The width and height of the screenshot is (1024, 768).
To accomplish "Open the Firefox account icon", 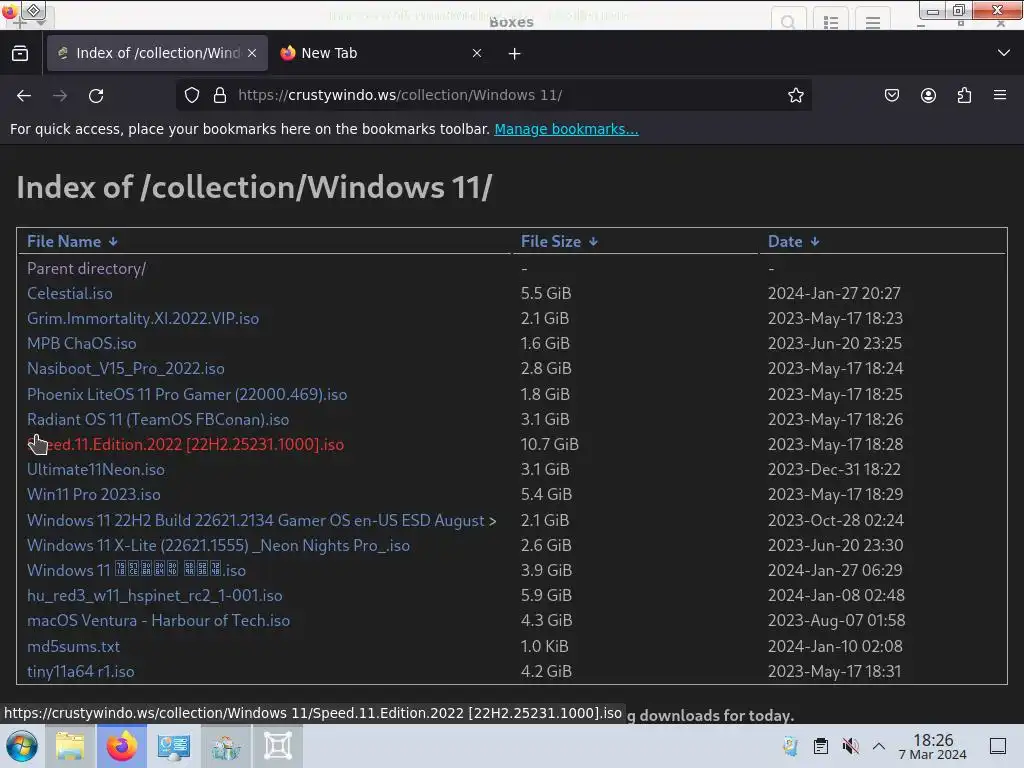I will 928,95.
